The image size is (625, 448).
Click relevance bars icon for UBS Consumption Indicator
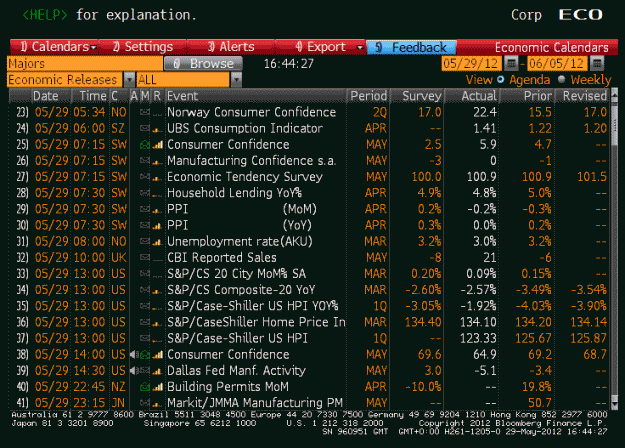(x=157, y=129)
